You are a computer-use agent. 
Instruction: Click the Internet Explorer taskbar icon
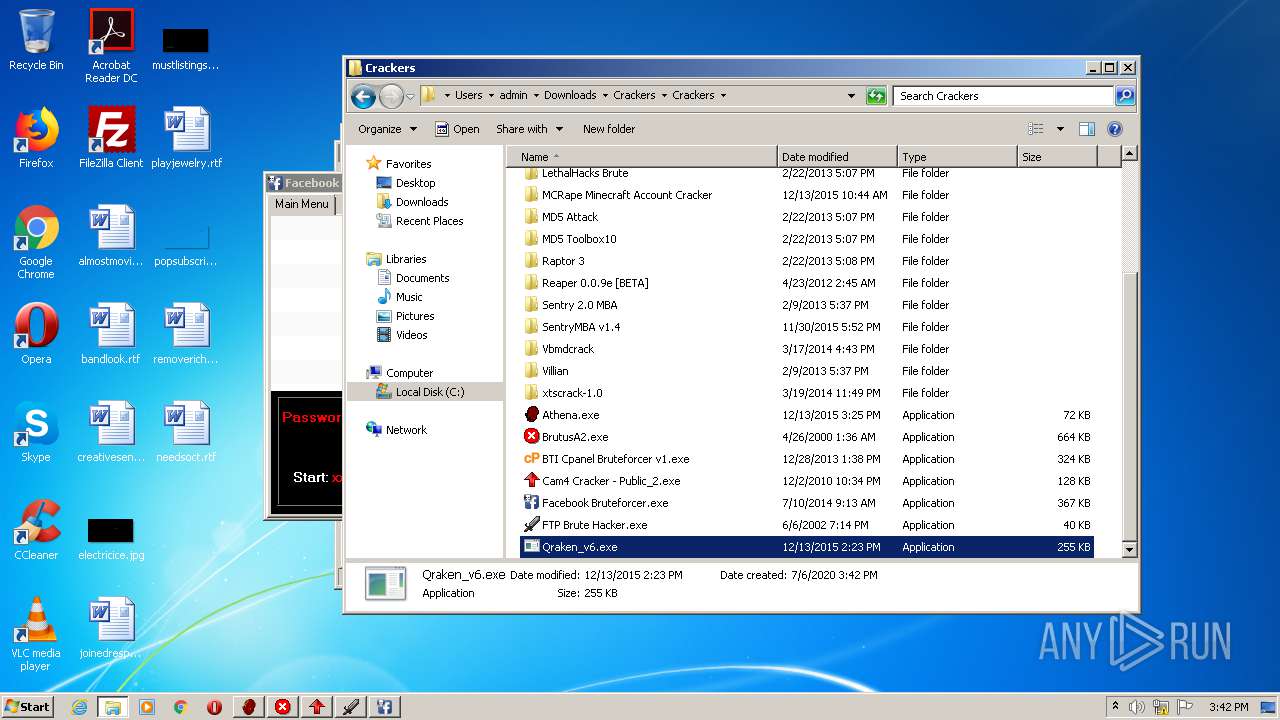(79, 707)
